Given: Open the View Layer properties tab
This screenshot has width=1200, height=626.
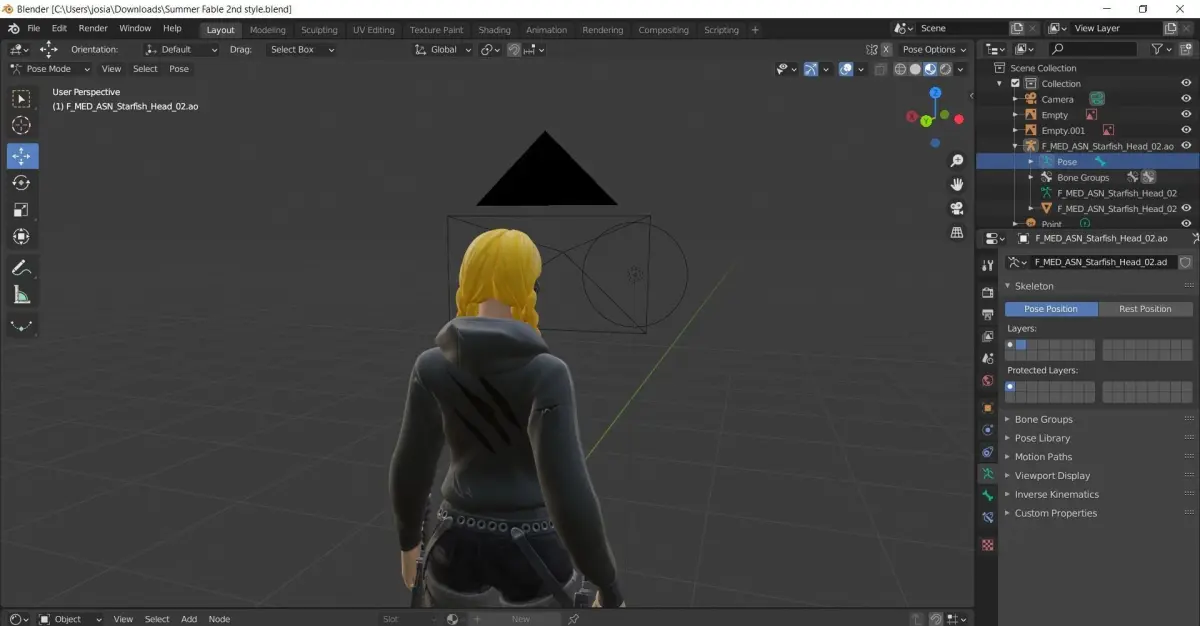Looking at the screenshot, I should point(988,336).
